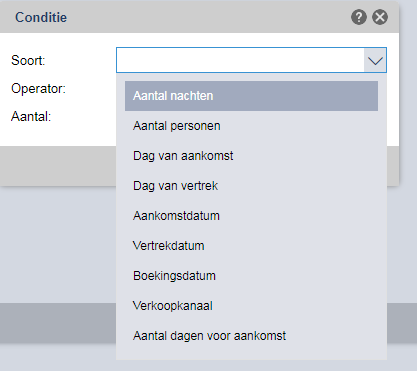The image size is (417, 371).
Task: Click the dark gray background band
Action: click(x=58, y=323)
